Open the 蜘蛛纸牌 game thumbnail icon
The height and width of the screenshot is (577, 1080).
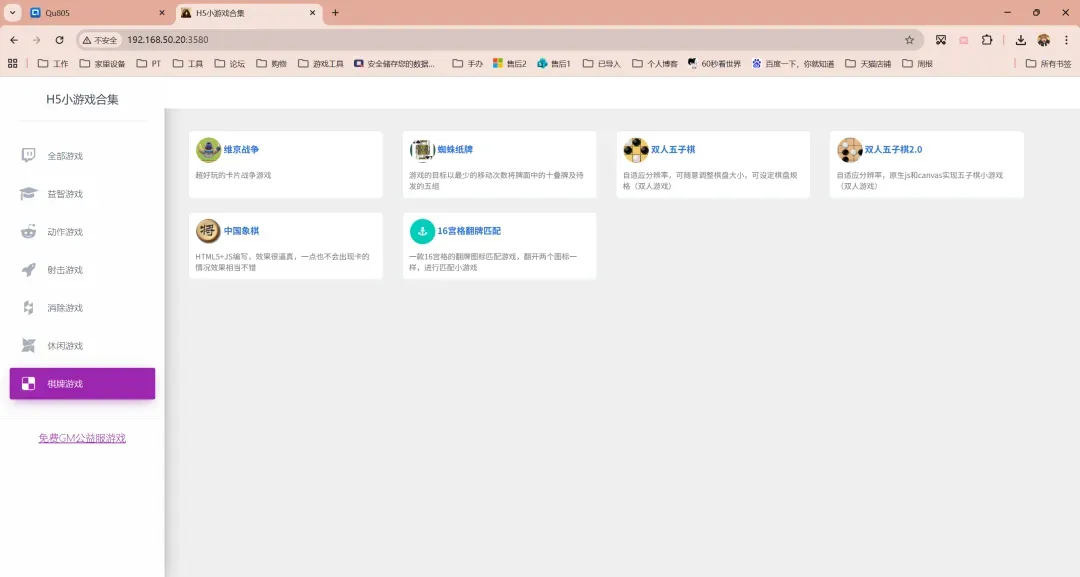pyautogui.click(x=422, y=150)
